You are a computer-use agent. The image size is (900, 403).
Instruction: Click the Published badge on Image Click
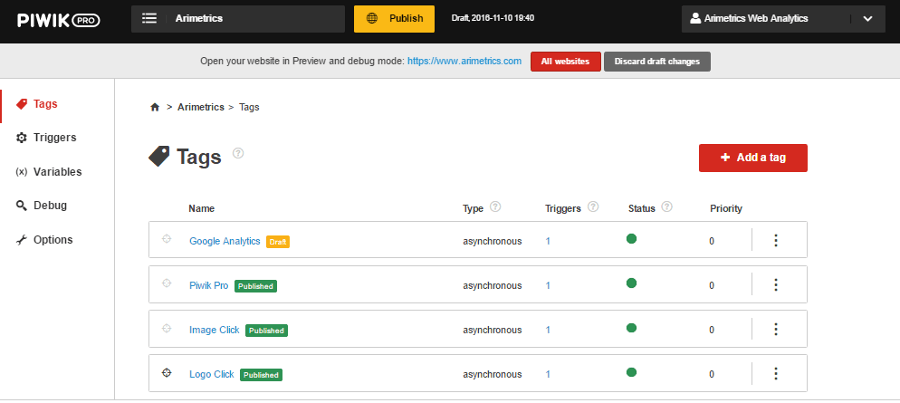(x=266, y=331)
